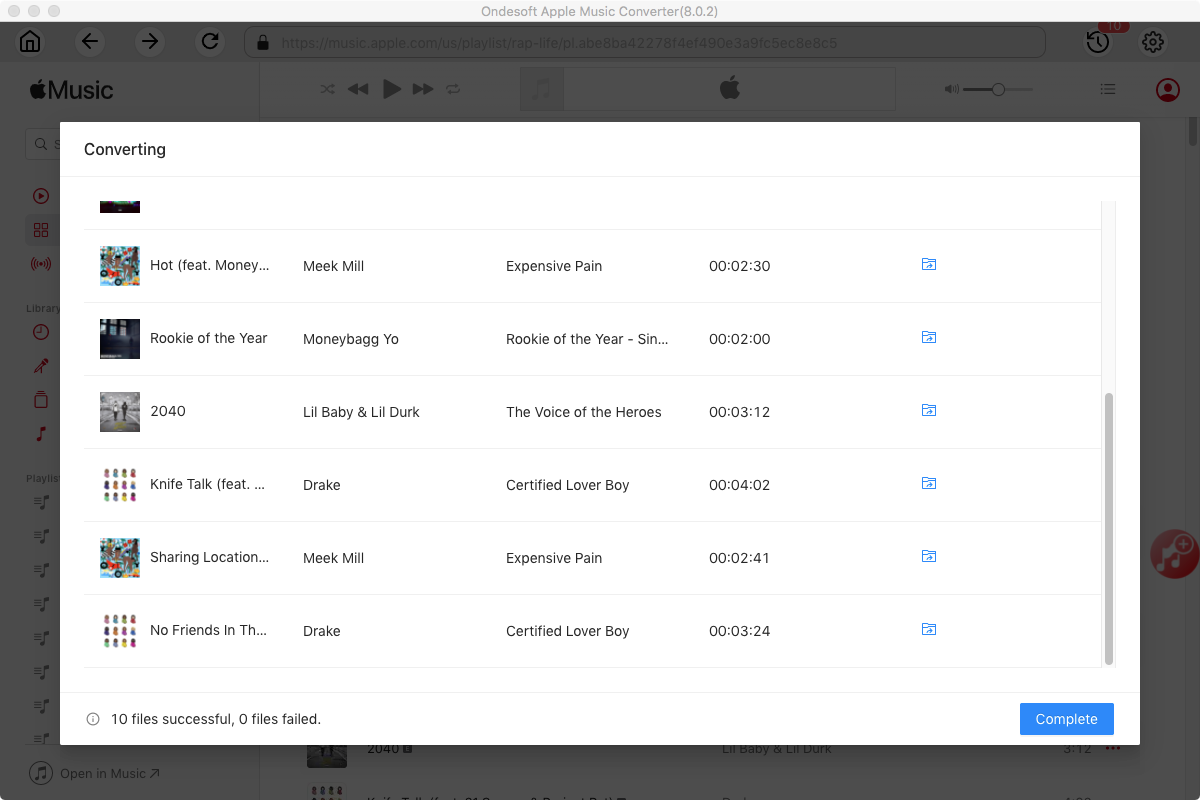Image resolution: width=1200 pixels, height=800 pixels.
Task: Click the info icon beside files successful
Action: [93, 719]
